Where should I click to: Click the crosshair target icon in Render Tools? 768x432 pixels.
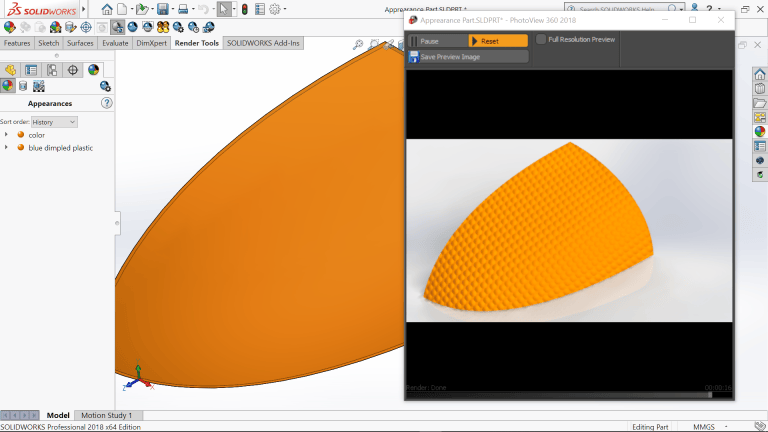point(86,27)
